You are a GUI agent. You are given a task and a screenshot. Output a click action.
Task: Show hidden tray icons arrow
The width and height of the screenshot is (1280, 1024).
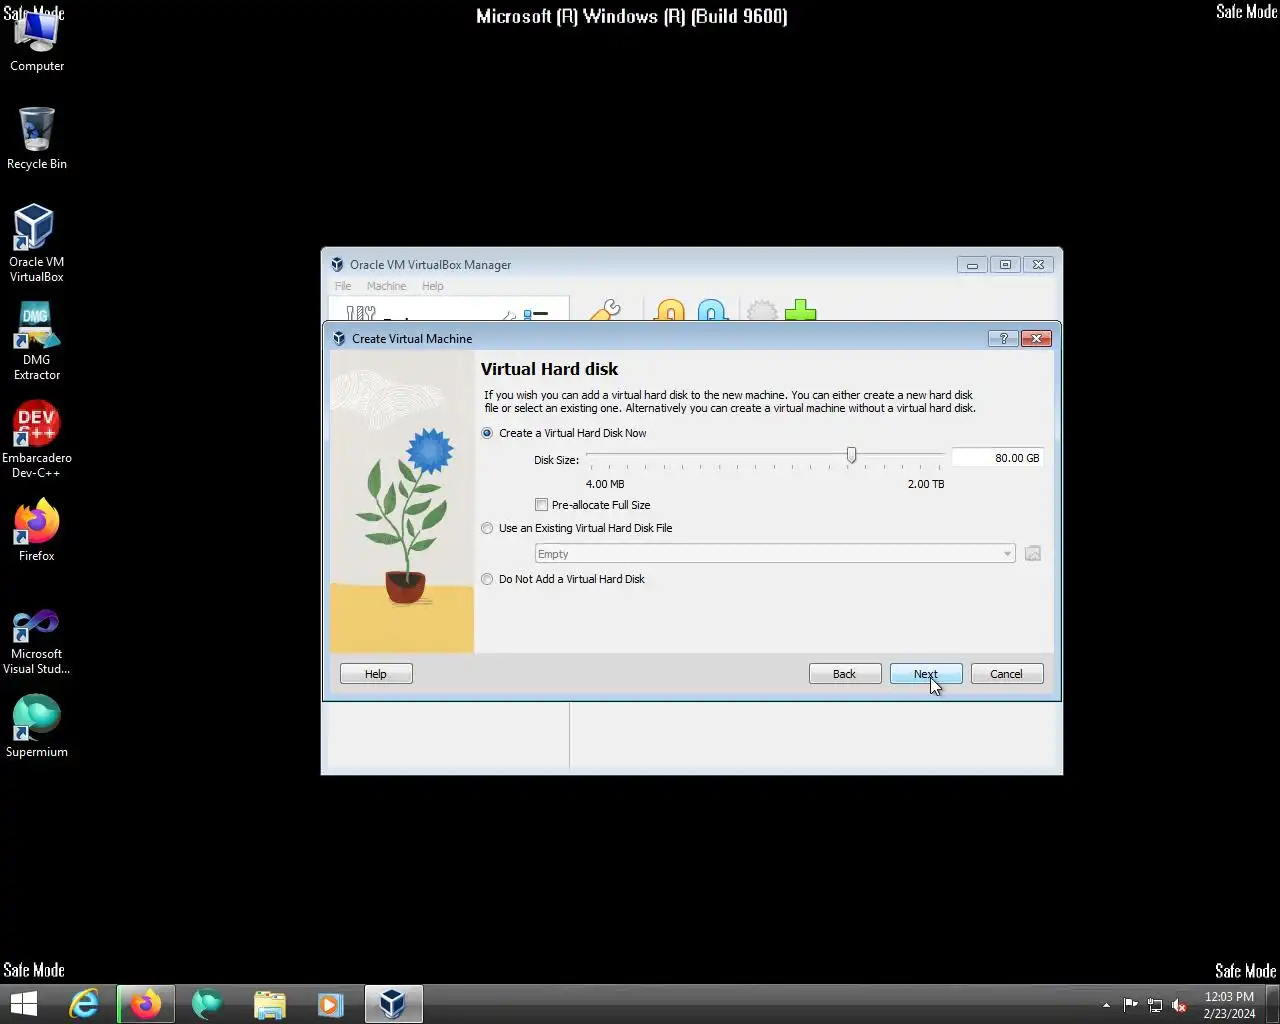(1106, 1005)
